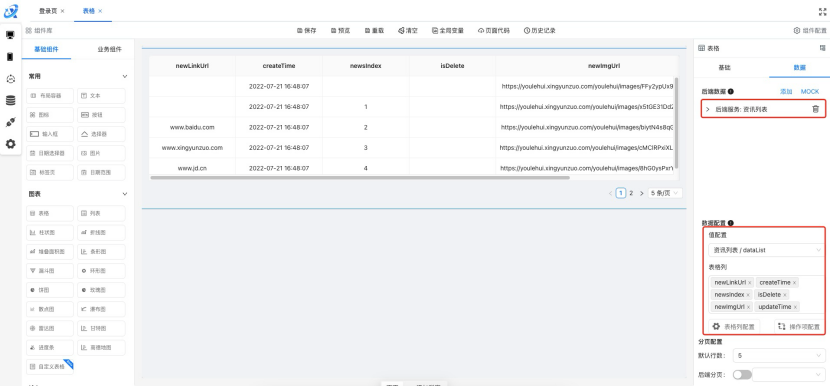Image resolution: width=830 pixels, height=386 pixels.
Task: Open the database icon in left sidebar
Action: 10,101
